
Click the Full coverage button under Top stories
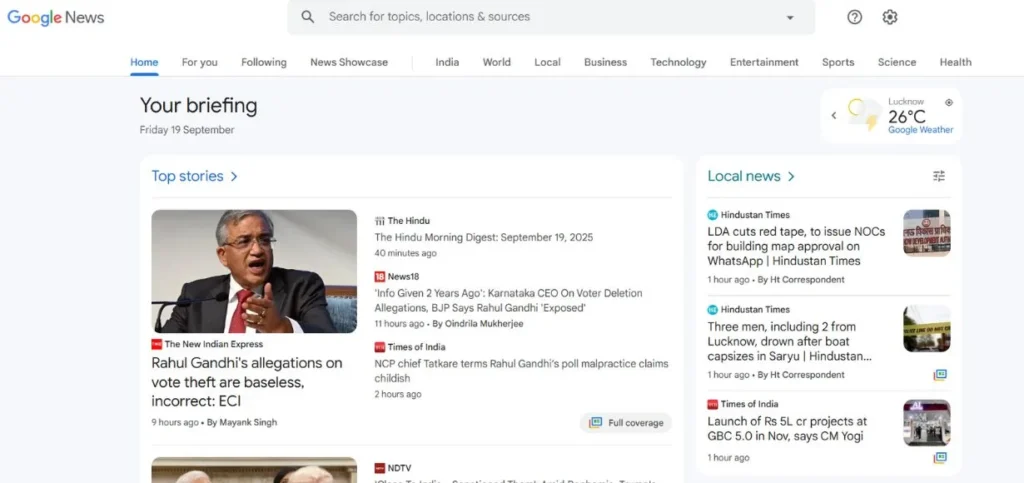click(626, 423)
